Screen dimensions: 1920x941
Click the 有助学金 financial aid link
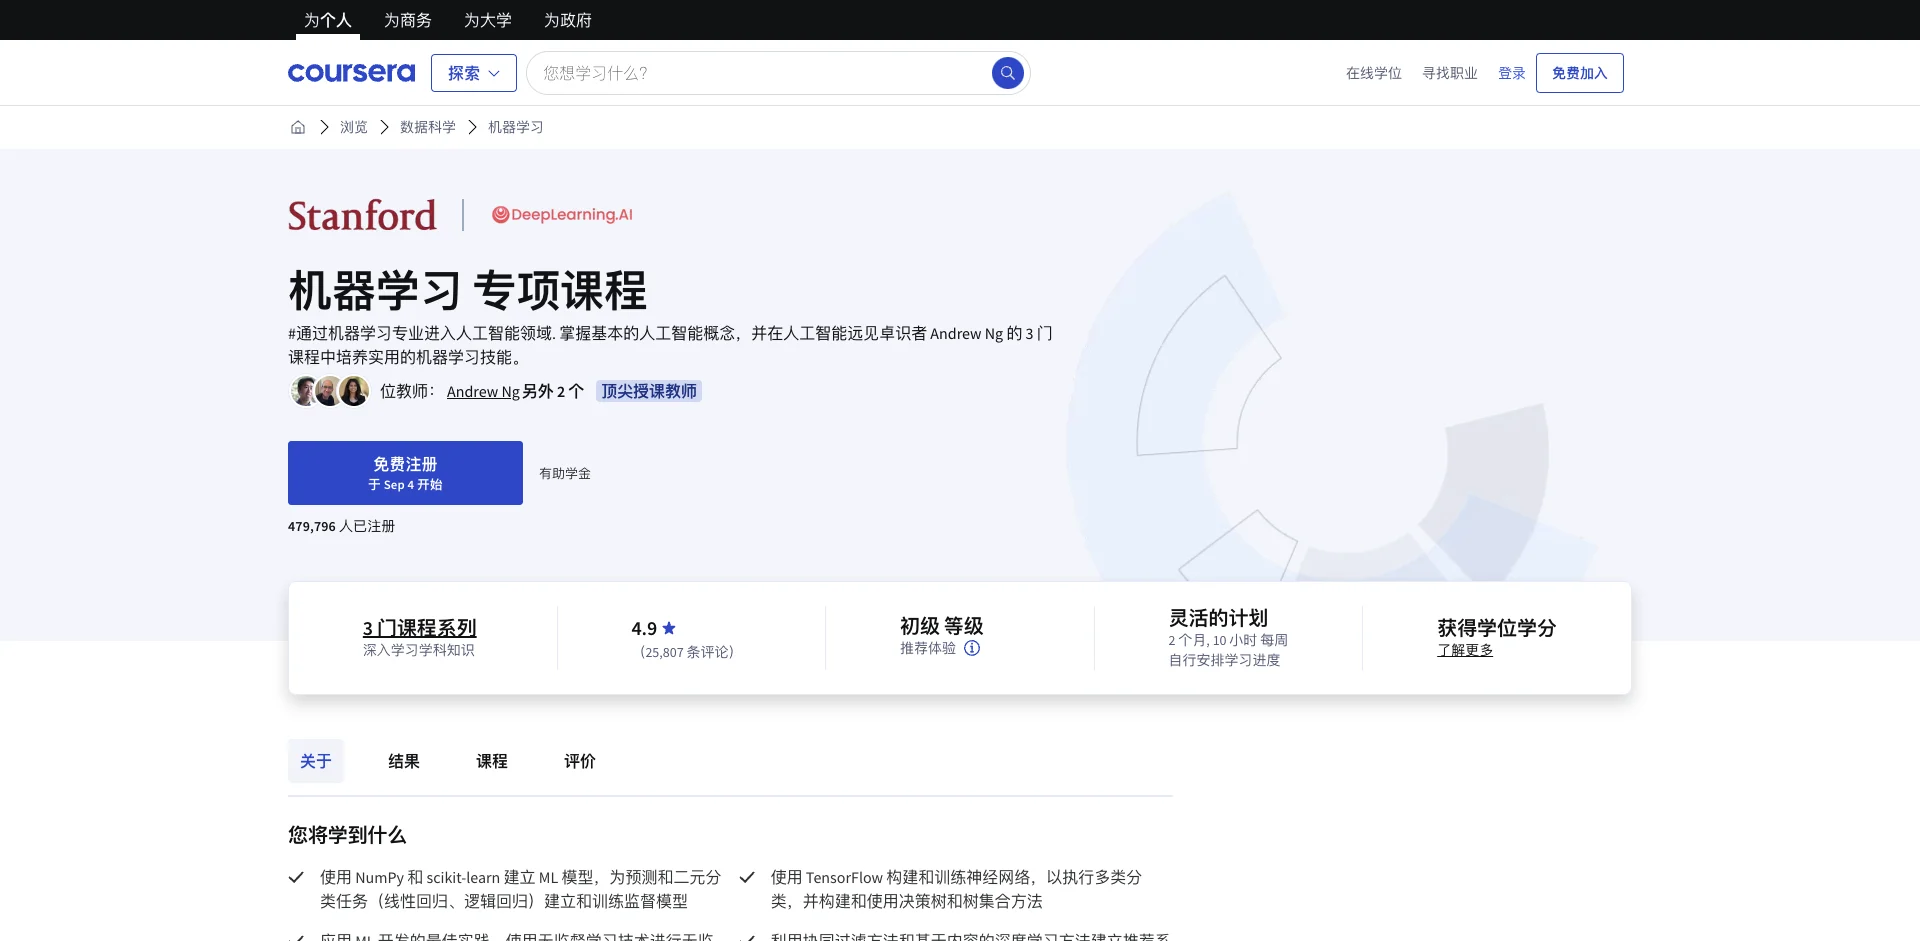(565, 473)
